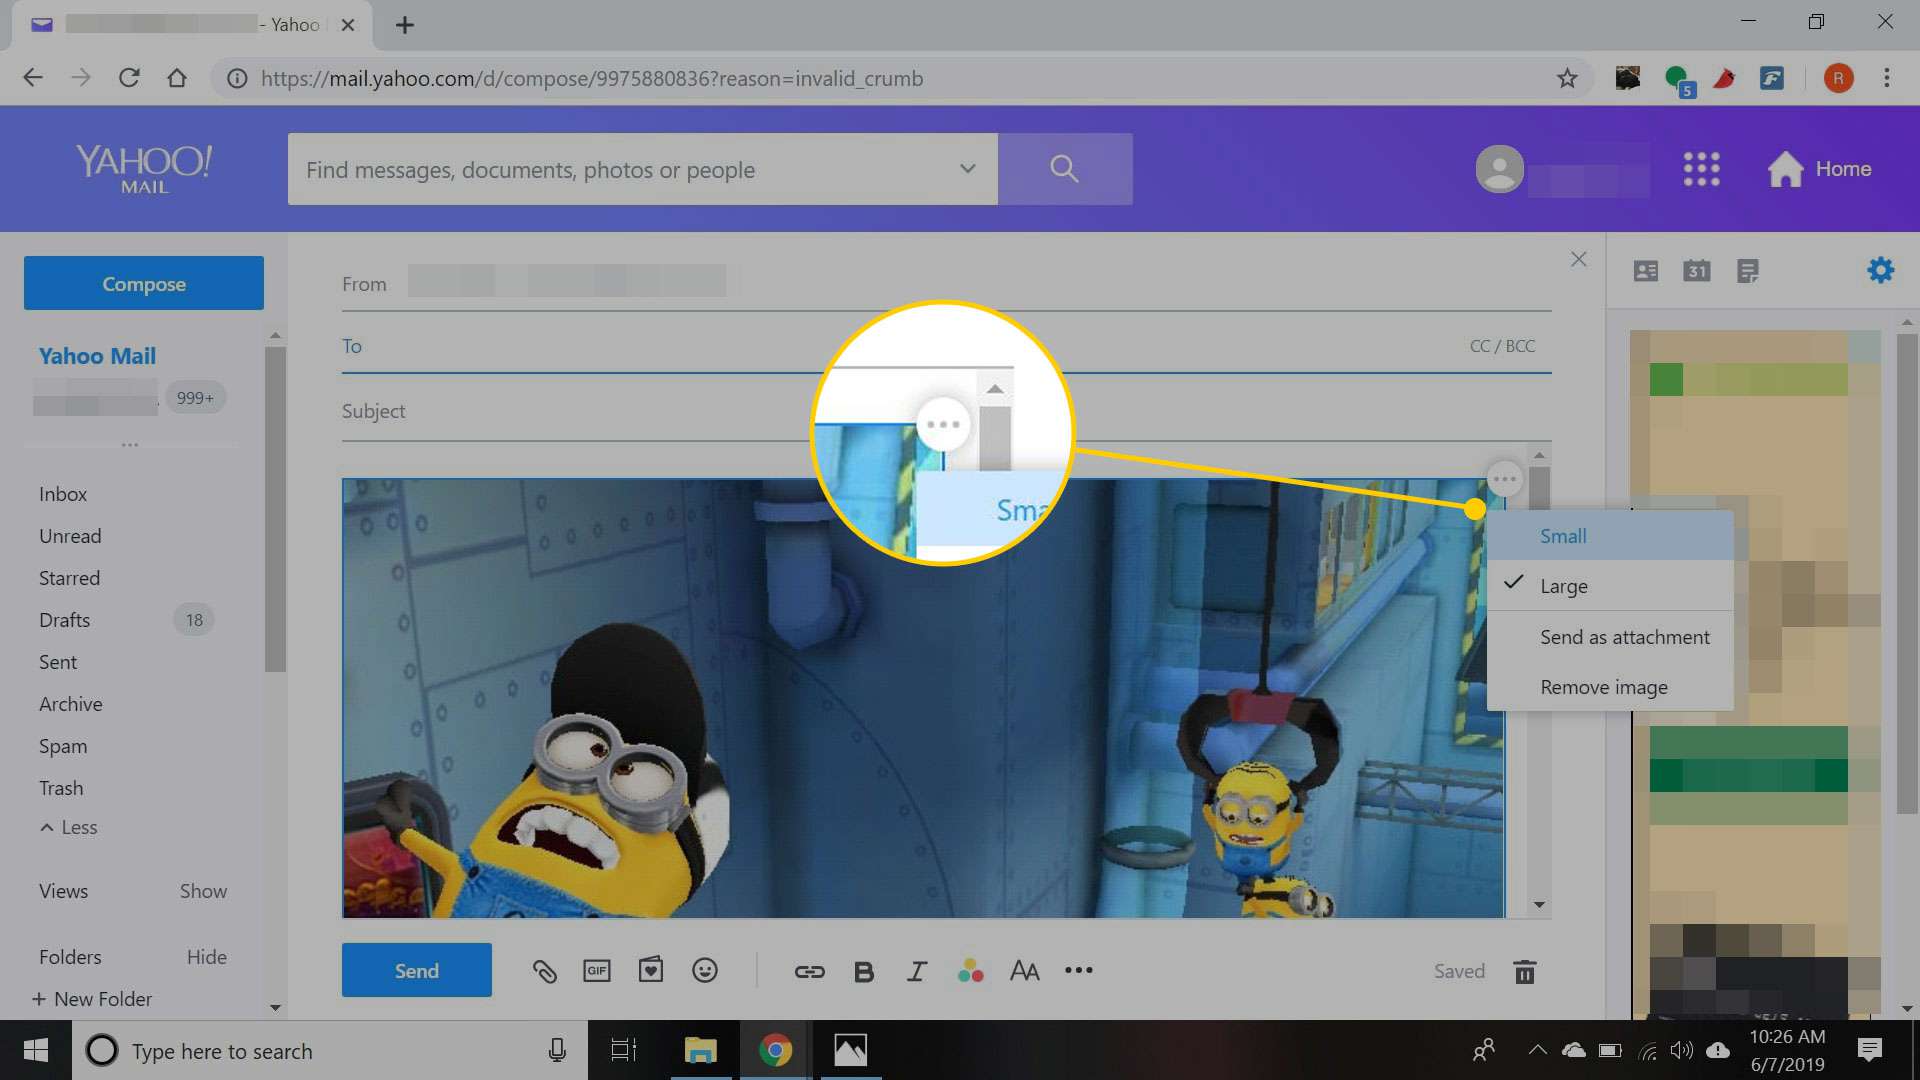Open File Explorer from the taskbar

700,1050
